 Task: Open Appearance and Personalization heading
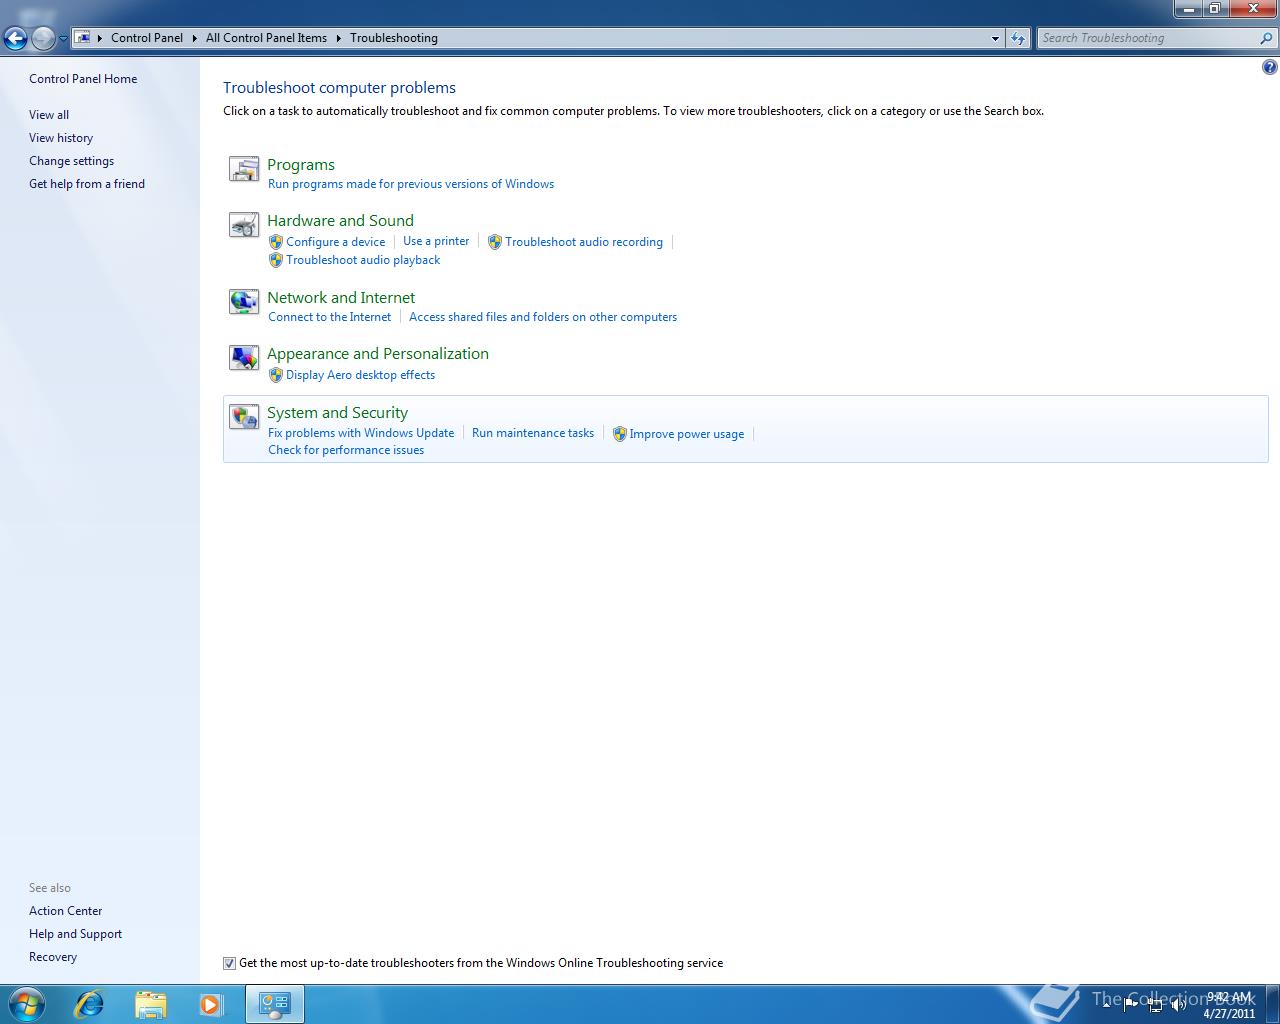[x=378, y=354]
